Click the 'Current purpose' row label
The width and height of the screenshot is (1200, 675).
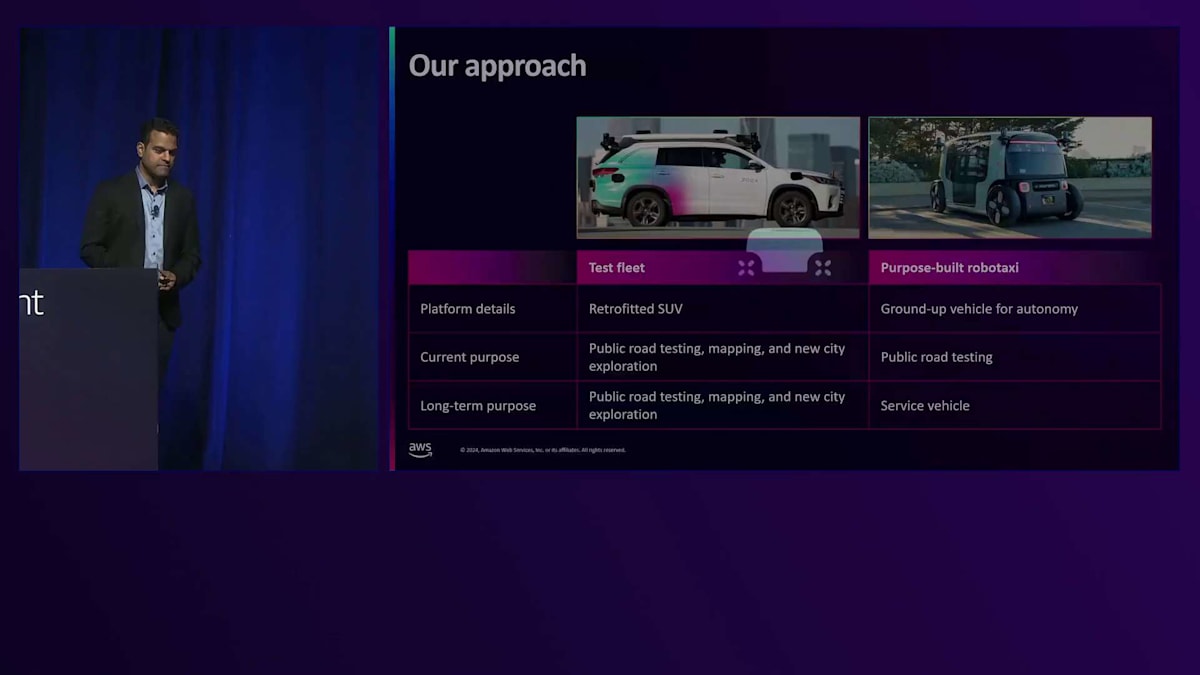coord(470,357)
